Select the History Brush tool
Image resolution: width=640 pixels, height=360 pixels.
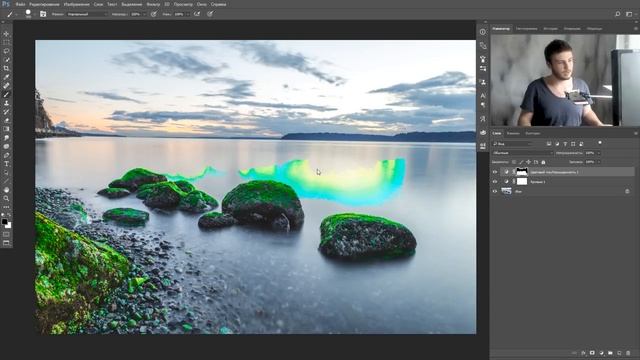tap(6, 112)
